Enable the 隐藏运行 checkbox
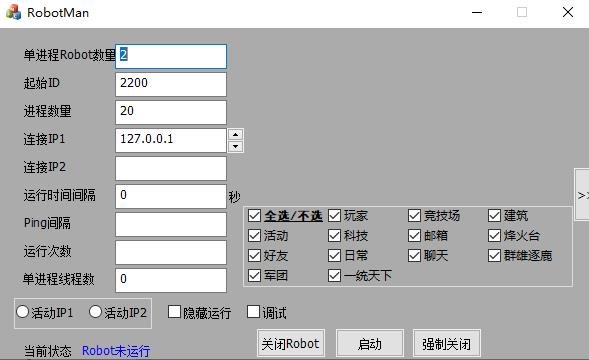 174,312
